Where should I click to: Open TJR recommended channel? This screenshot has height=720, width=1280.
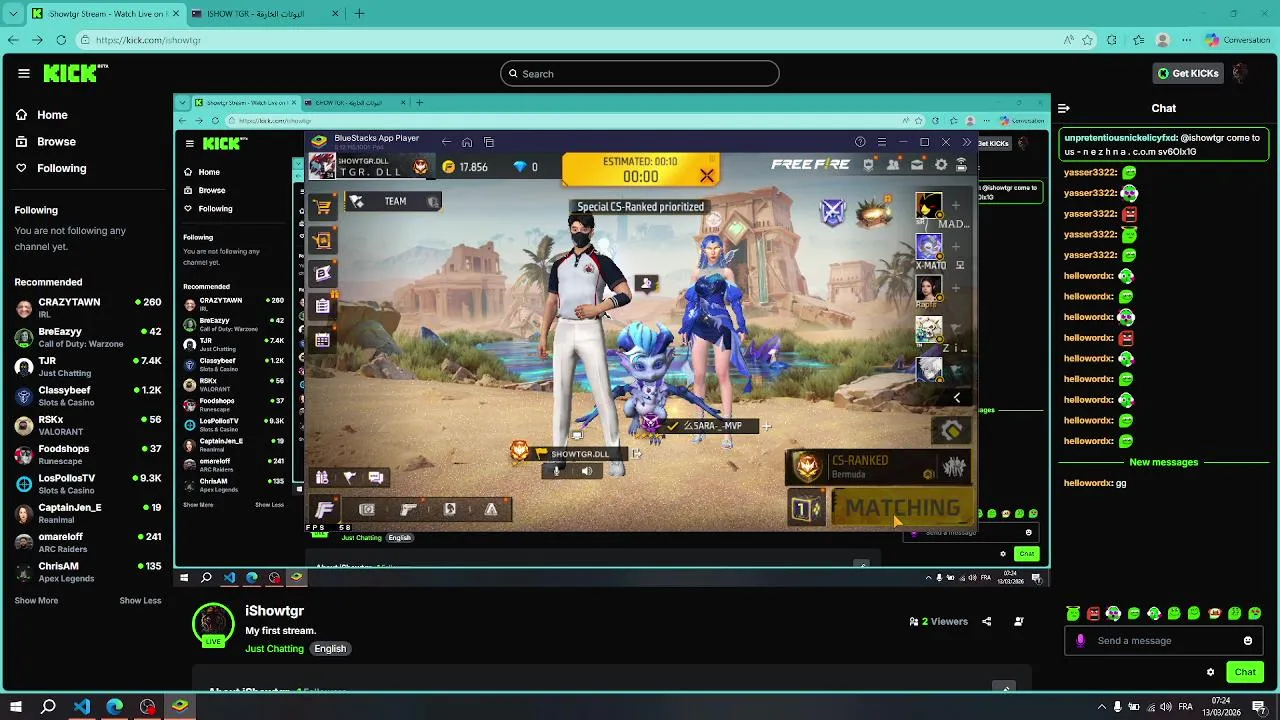click(x=88, y=366)
